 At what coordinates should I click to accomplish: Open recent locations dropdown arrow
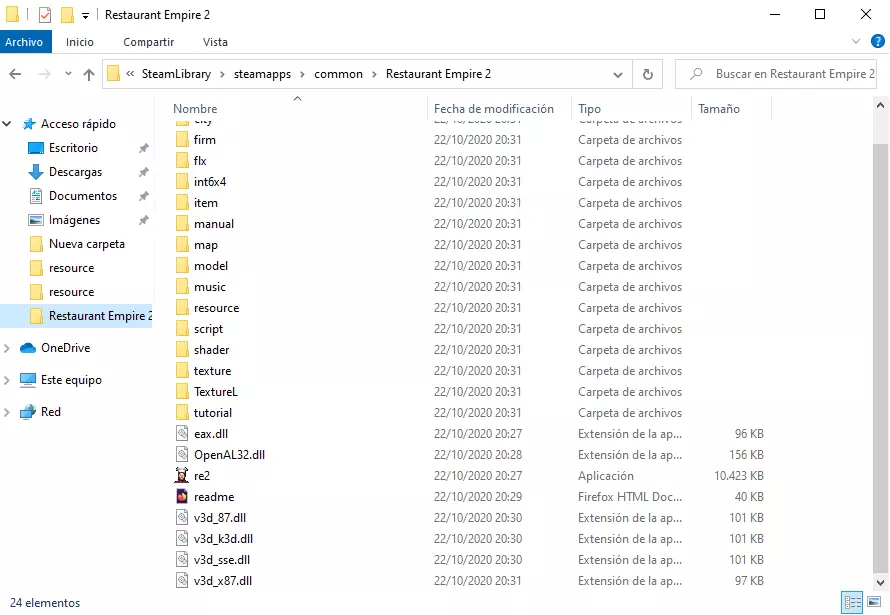(68, 73)
